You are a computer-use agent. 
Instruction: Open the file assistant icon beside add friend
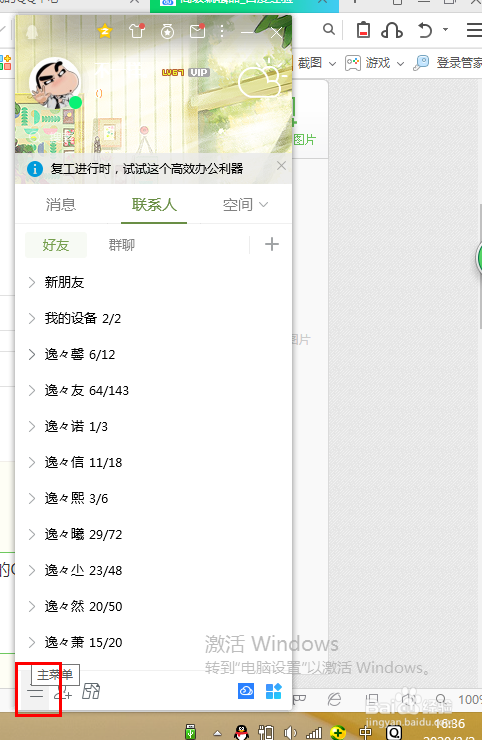point(91,691)
